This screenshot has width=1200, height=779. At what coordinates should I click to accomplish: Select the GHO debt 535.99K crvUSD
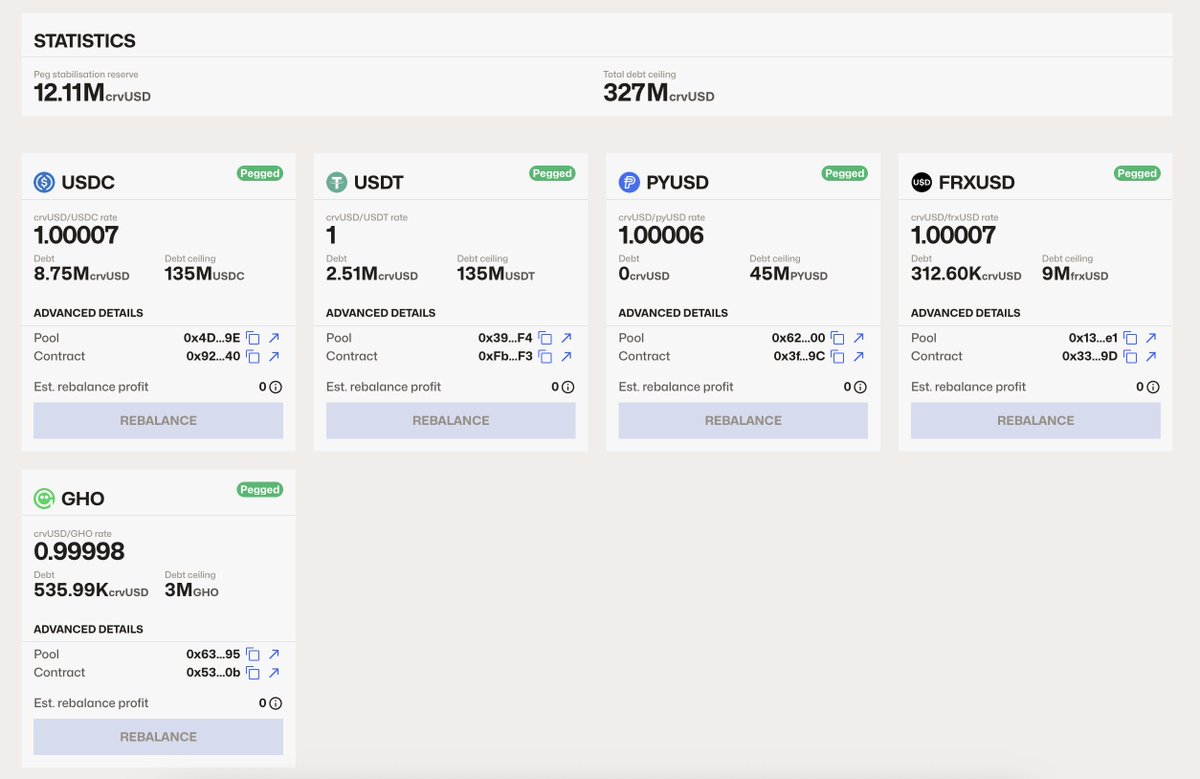point(91,591)
